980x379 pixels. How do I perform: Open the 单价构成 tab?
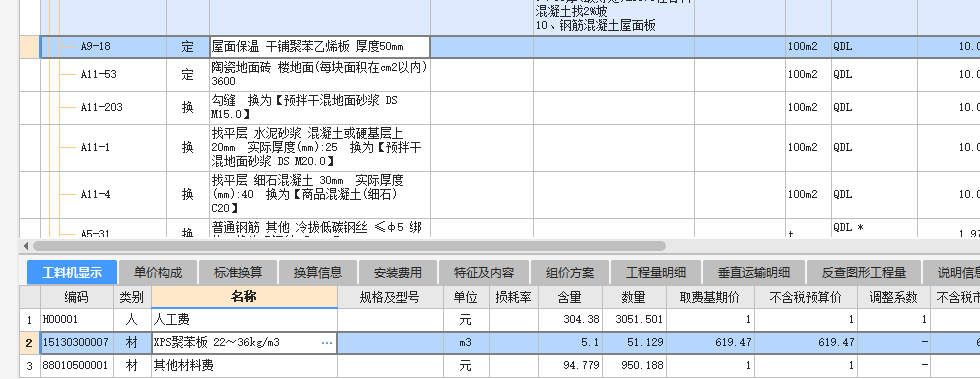pyautogui.click(x=158, y=273)
